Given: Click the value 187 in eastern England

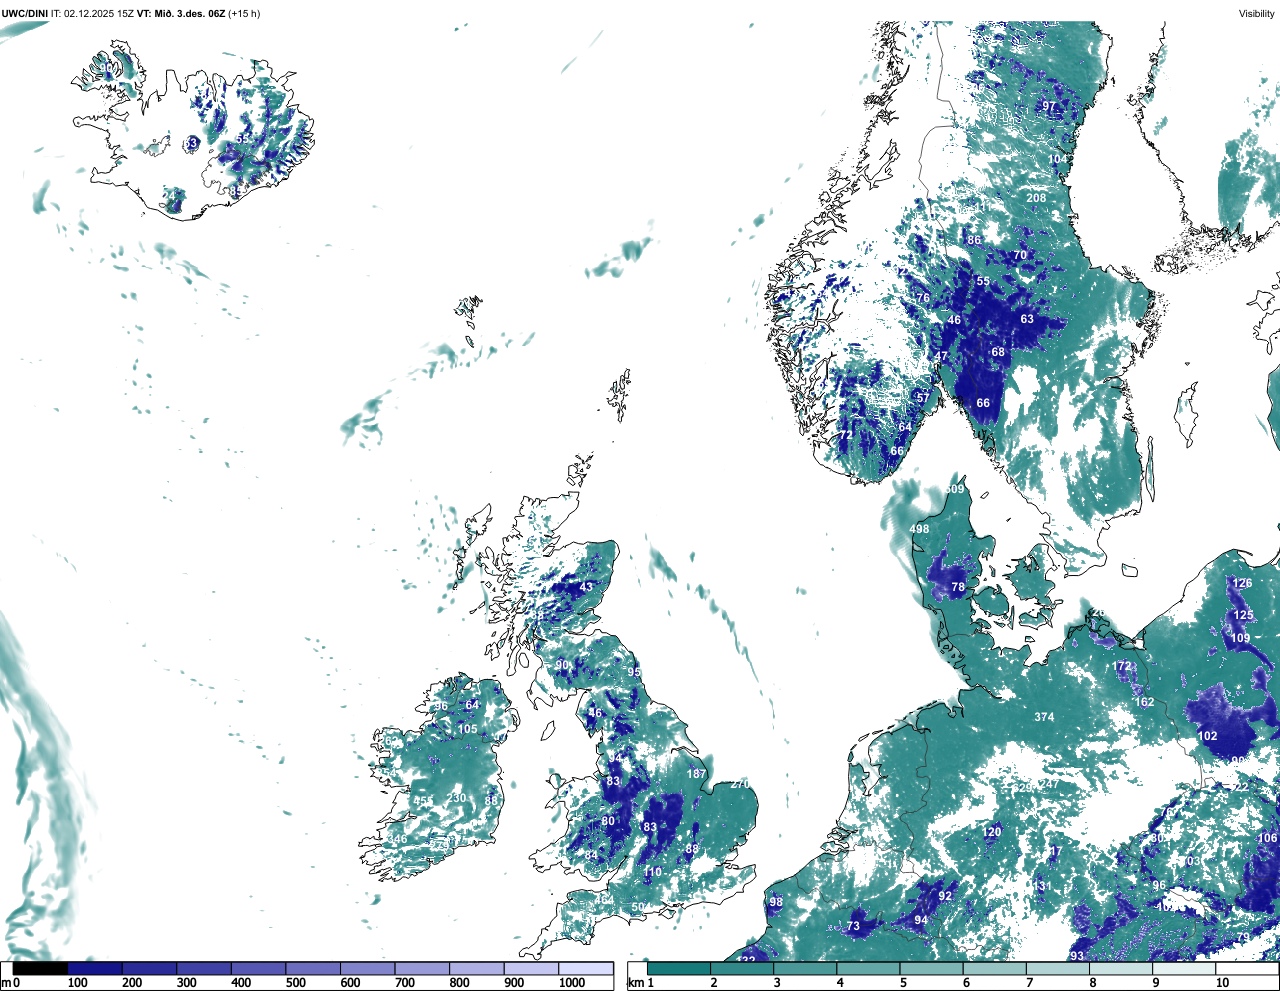Looking at the screenshot, I should click(696, 774).
